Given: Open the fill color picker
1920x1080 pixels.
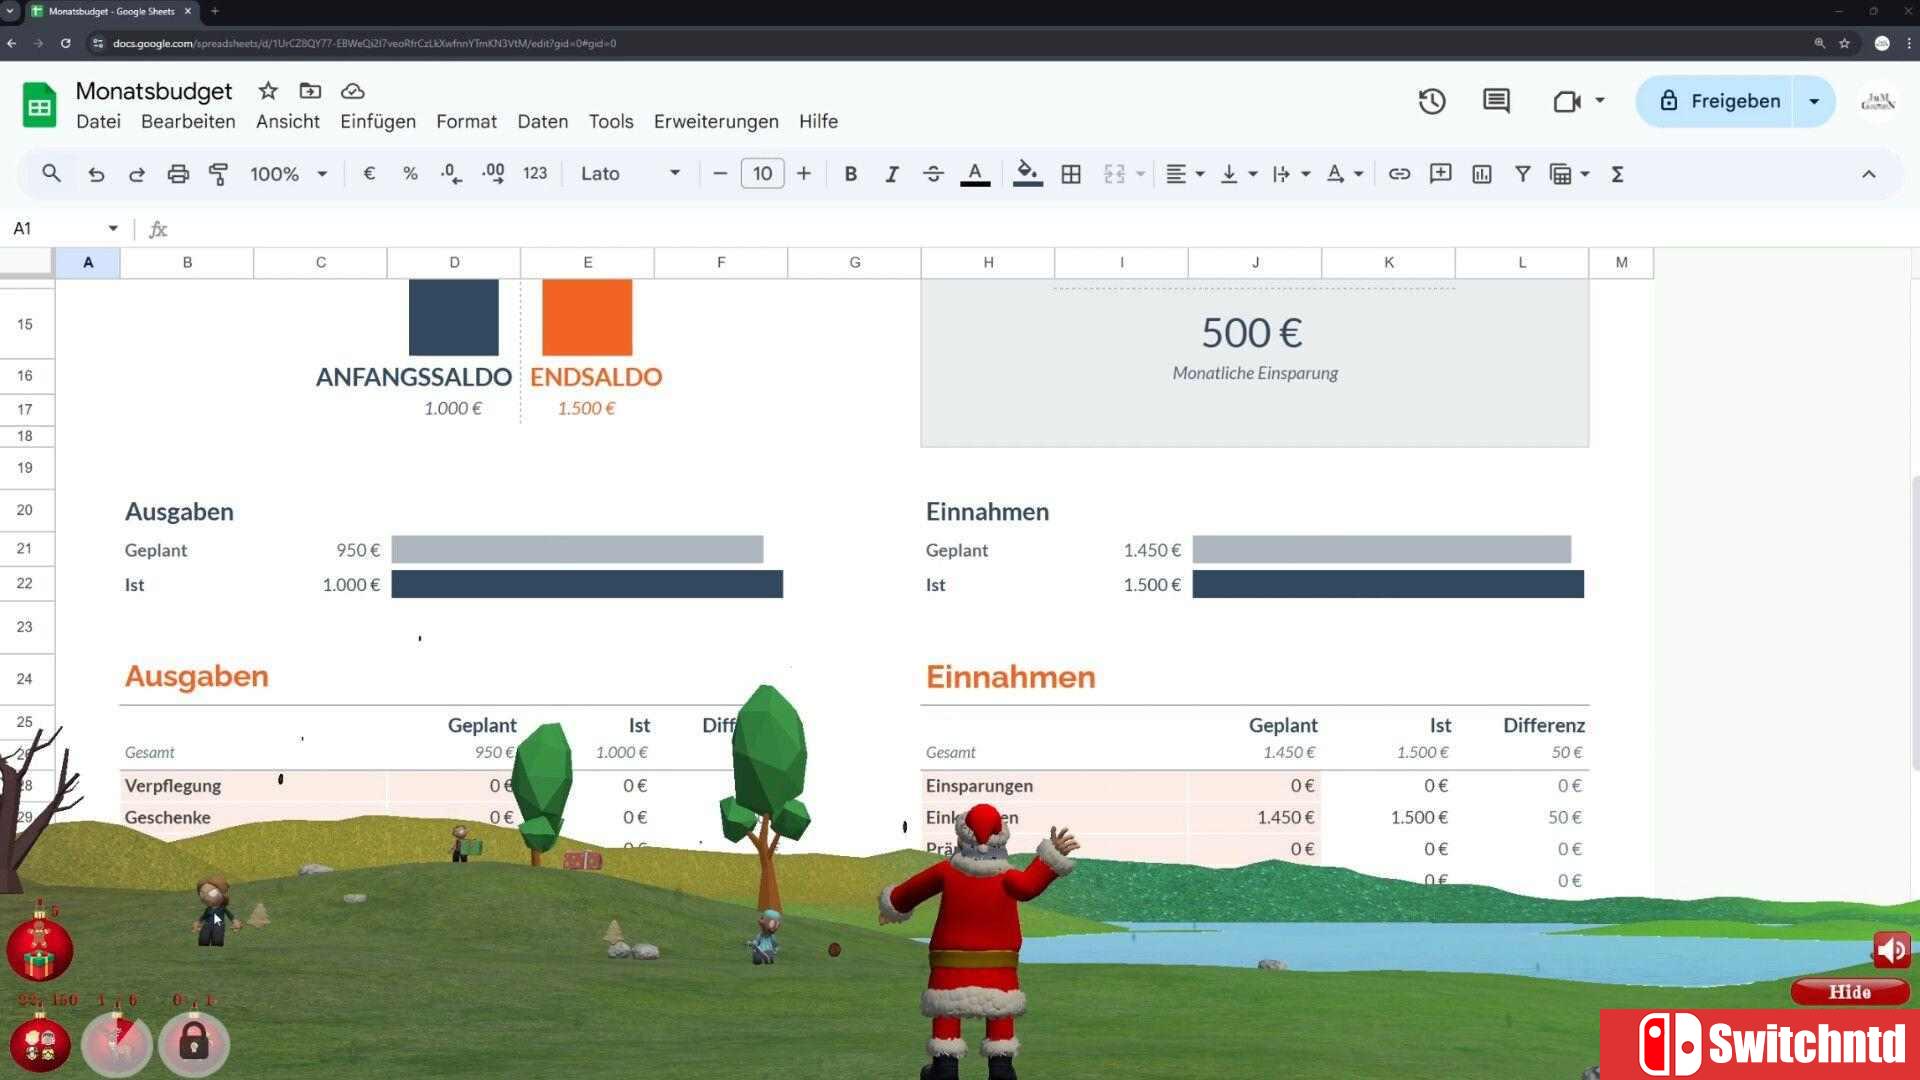Looking at the screenshot, I should click(1028, 174).
